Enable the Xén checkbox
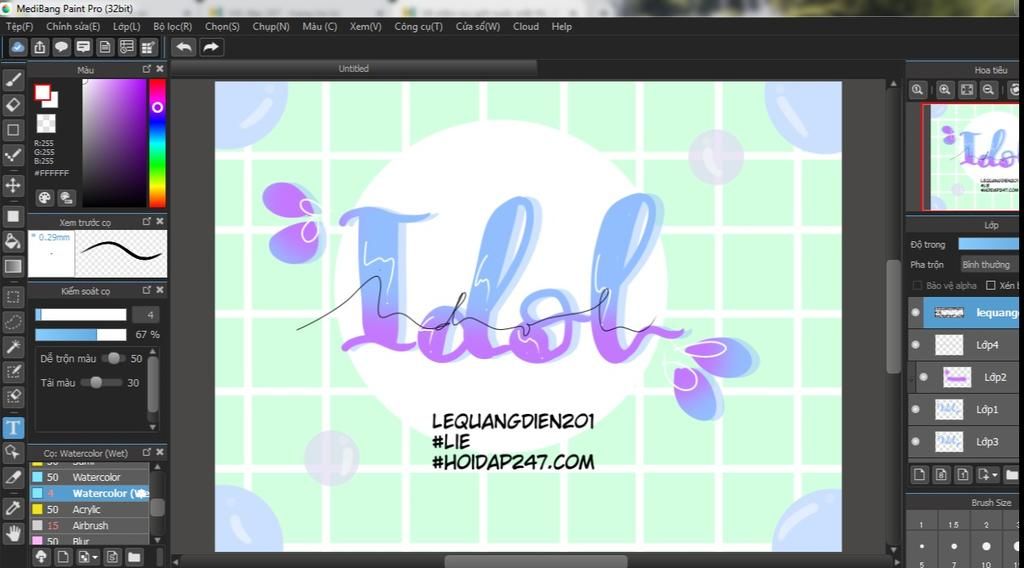1024x568 pixels. pyautogui.click(x=991, y=285)
